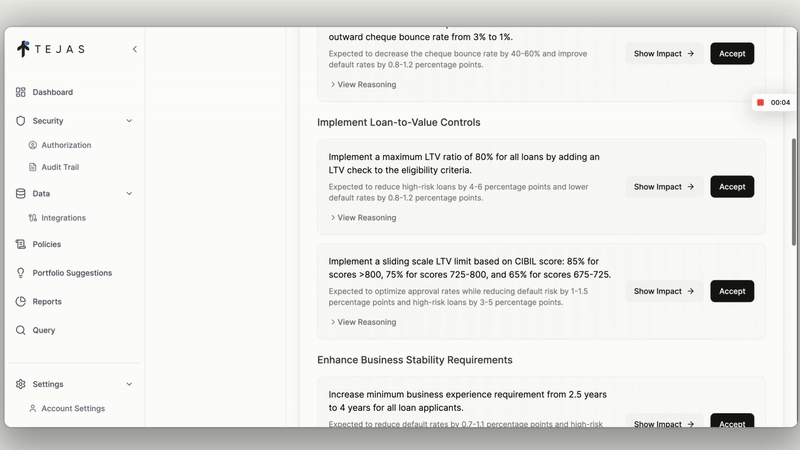Open Account Settings in the sidebar
Screen dimensions: 800x450
point(72,408)
